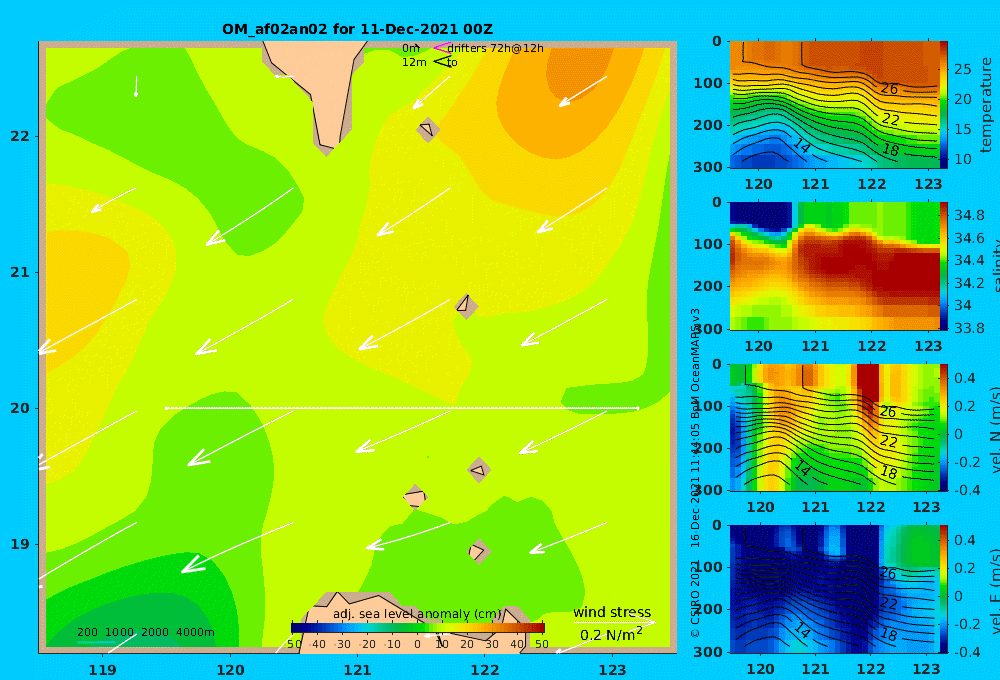Click the magenta drifter arrow legend symbol
Viewport: 1000px width, 680px height.
pos(441,48)
